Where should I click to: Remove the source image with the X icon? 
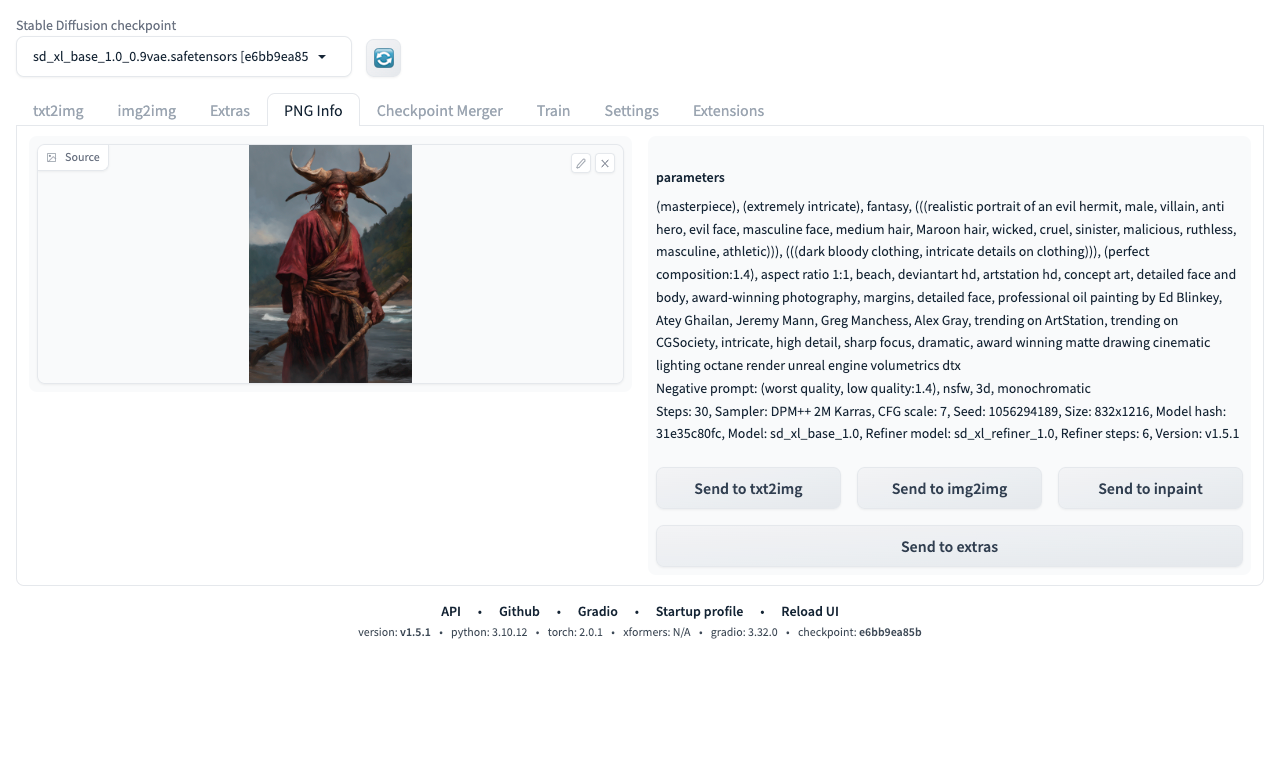coord(605,163)
